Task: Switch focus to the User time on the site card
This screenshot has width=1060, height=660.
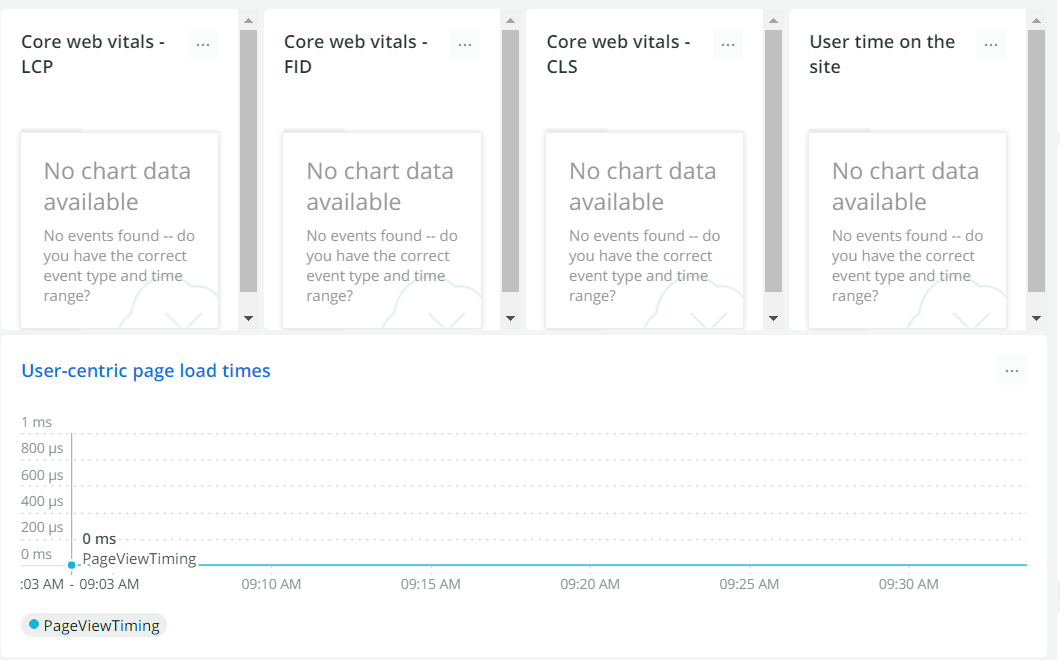Action: 882,53
